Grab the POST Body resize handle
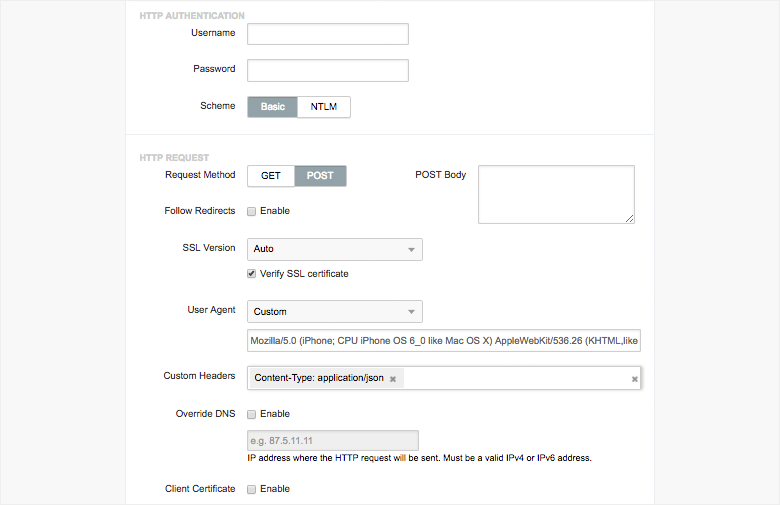The image size is (780, 505). [630, 218]
